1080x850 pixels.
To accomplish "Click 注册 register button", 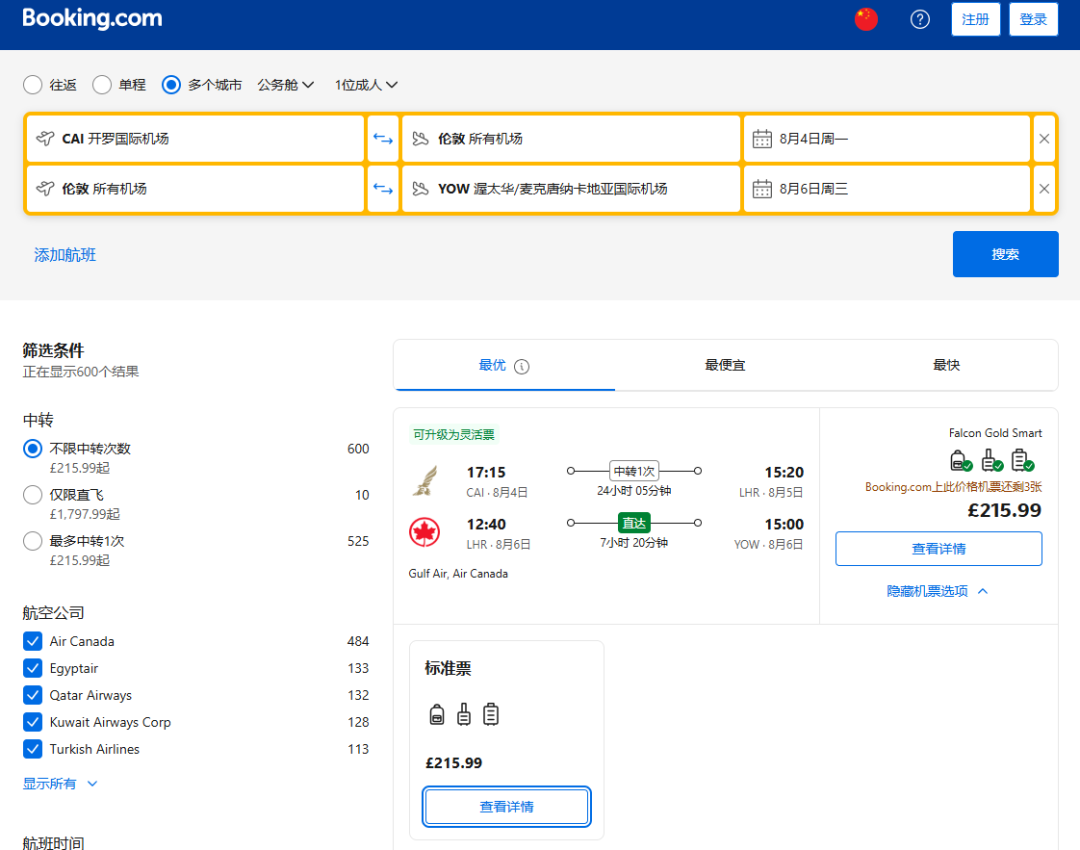I will pos(975,19).
